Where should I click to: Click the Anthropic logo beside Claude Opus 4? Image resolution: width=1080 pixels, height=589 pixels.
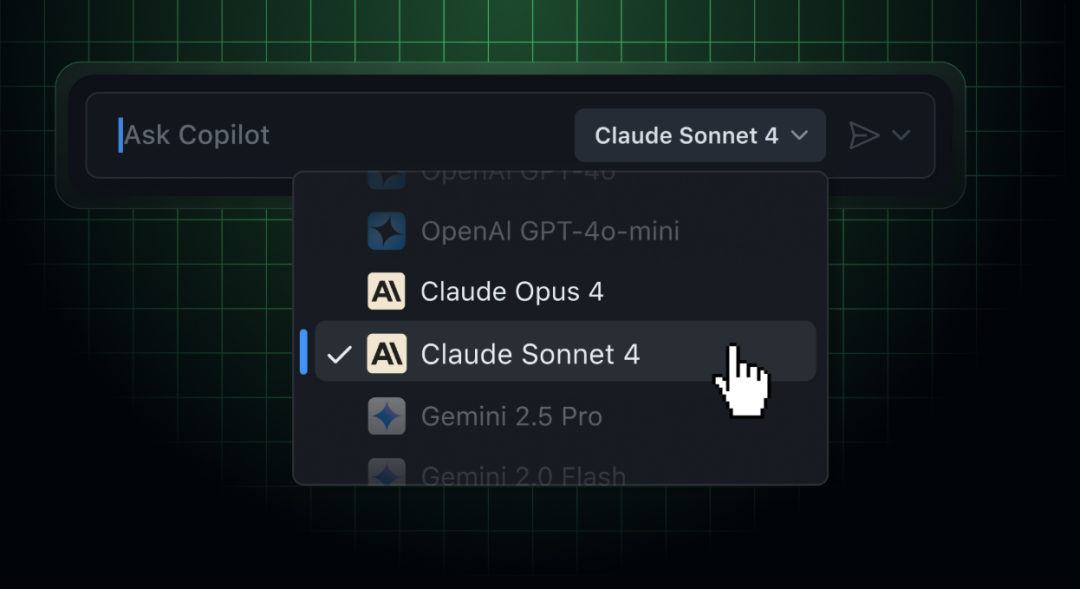click(x=386, y=291)
